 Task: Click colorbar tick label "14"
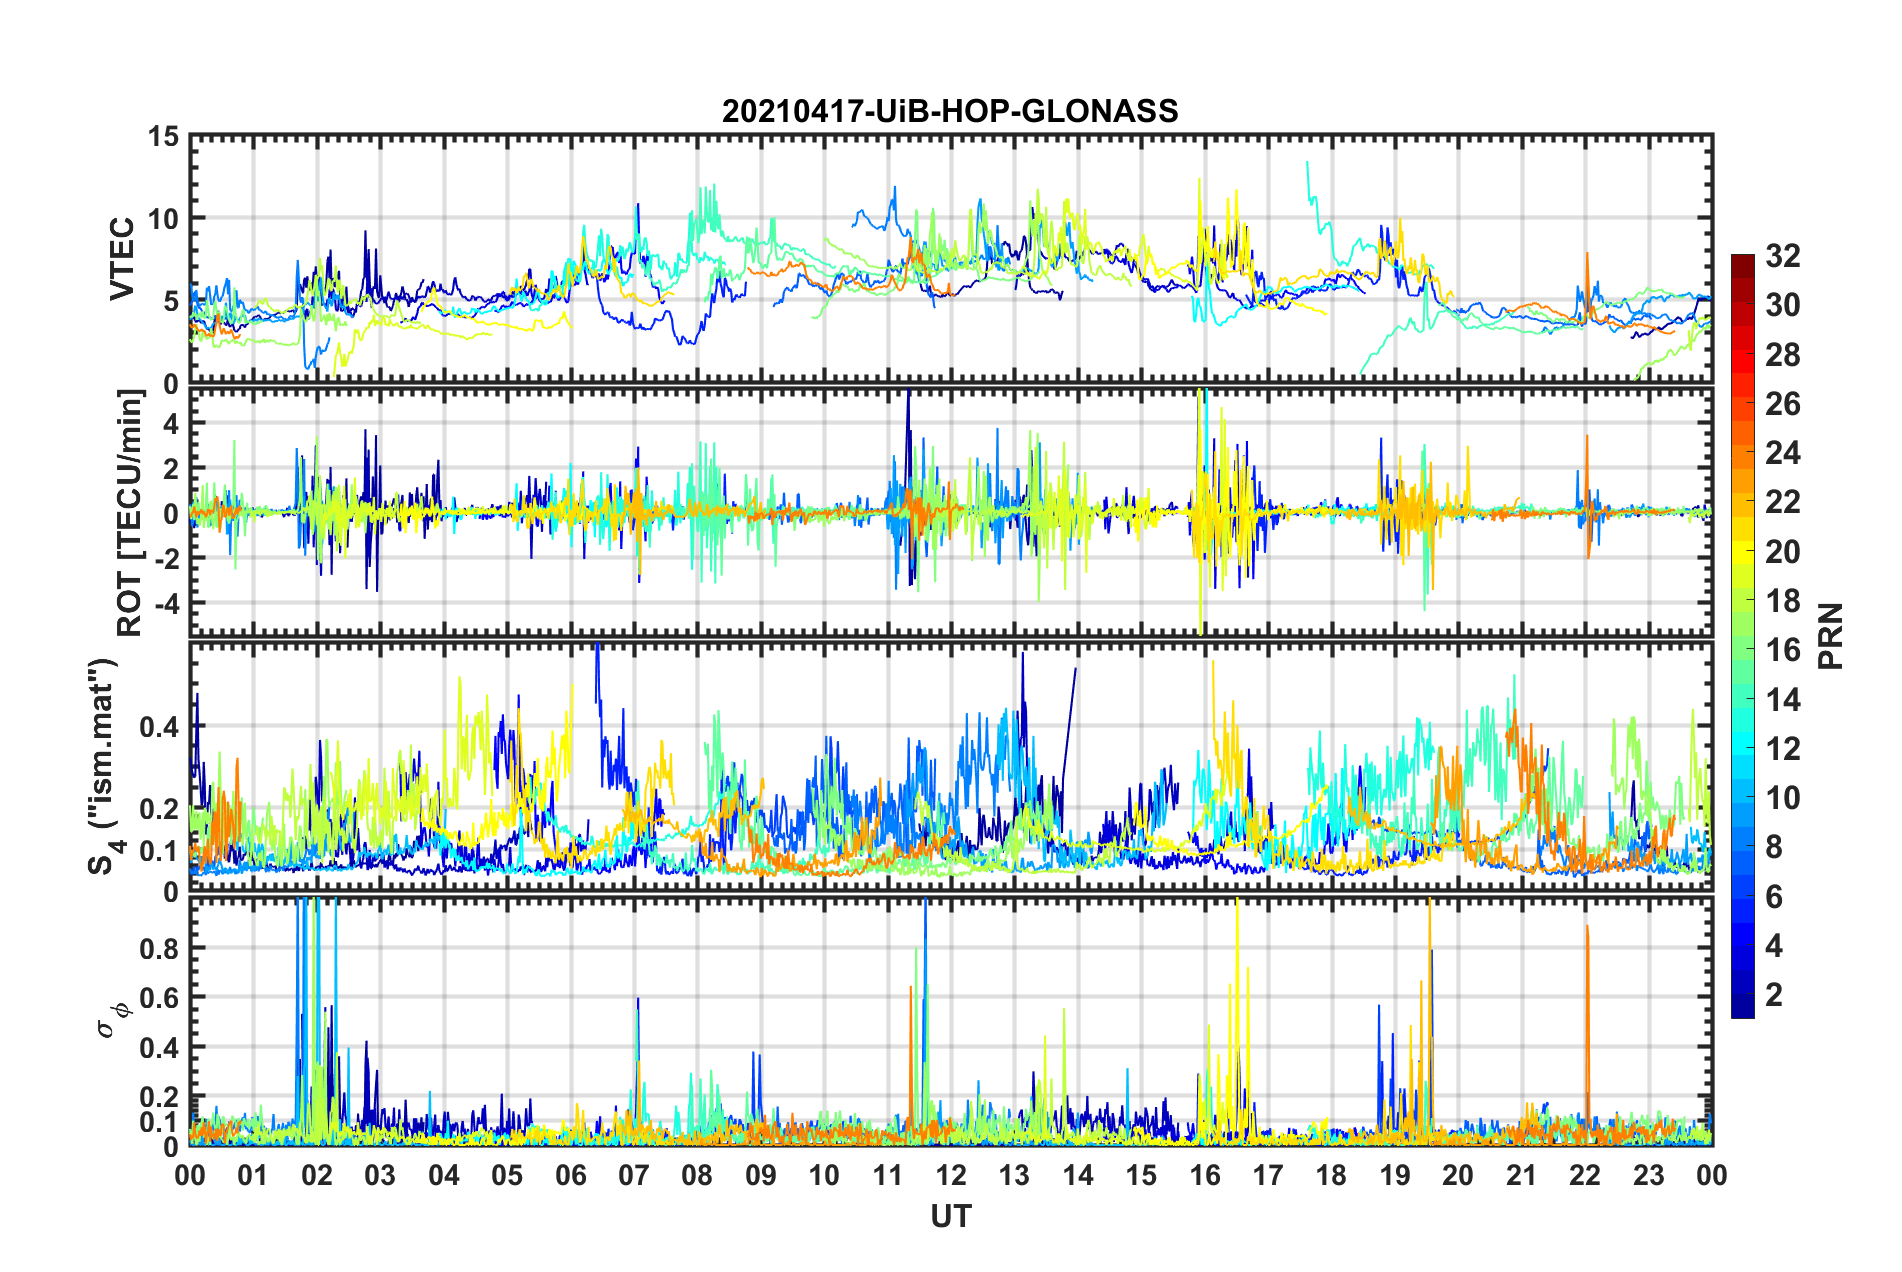coord(1782,700)
